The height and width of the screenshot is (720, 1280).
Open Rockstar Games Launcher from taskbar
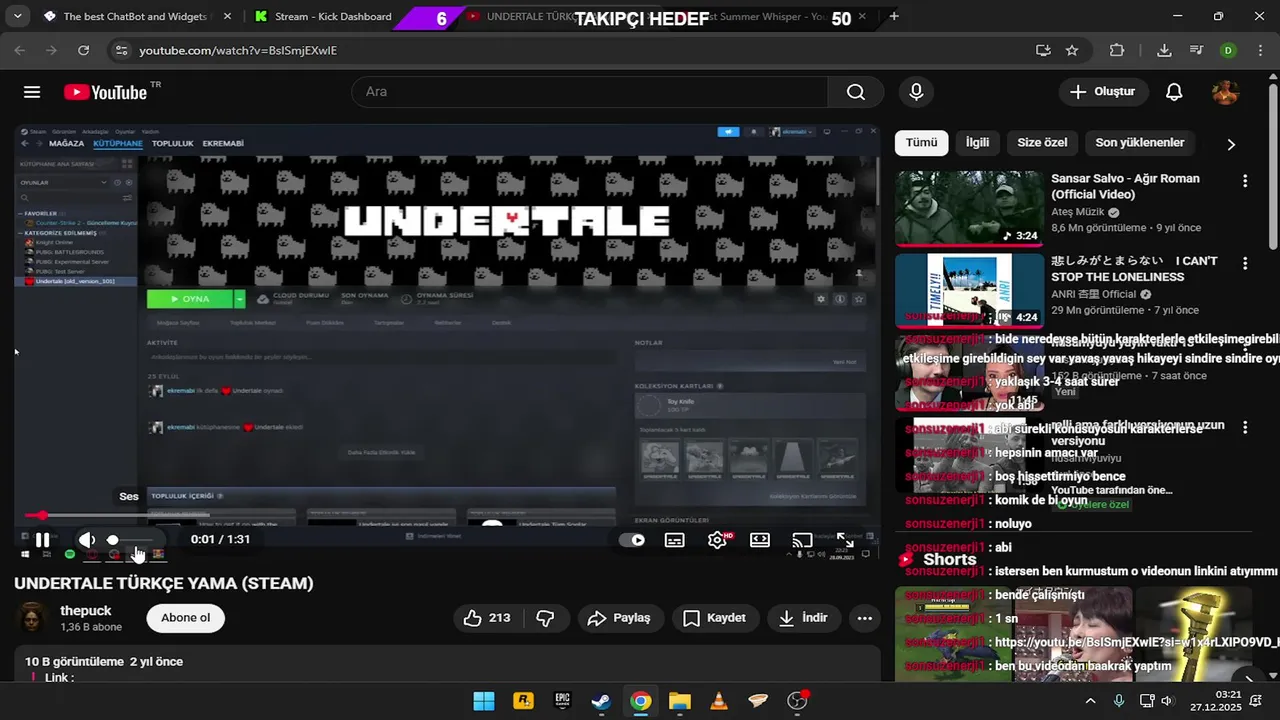(523, 701)
